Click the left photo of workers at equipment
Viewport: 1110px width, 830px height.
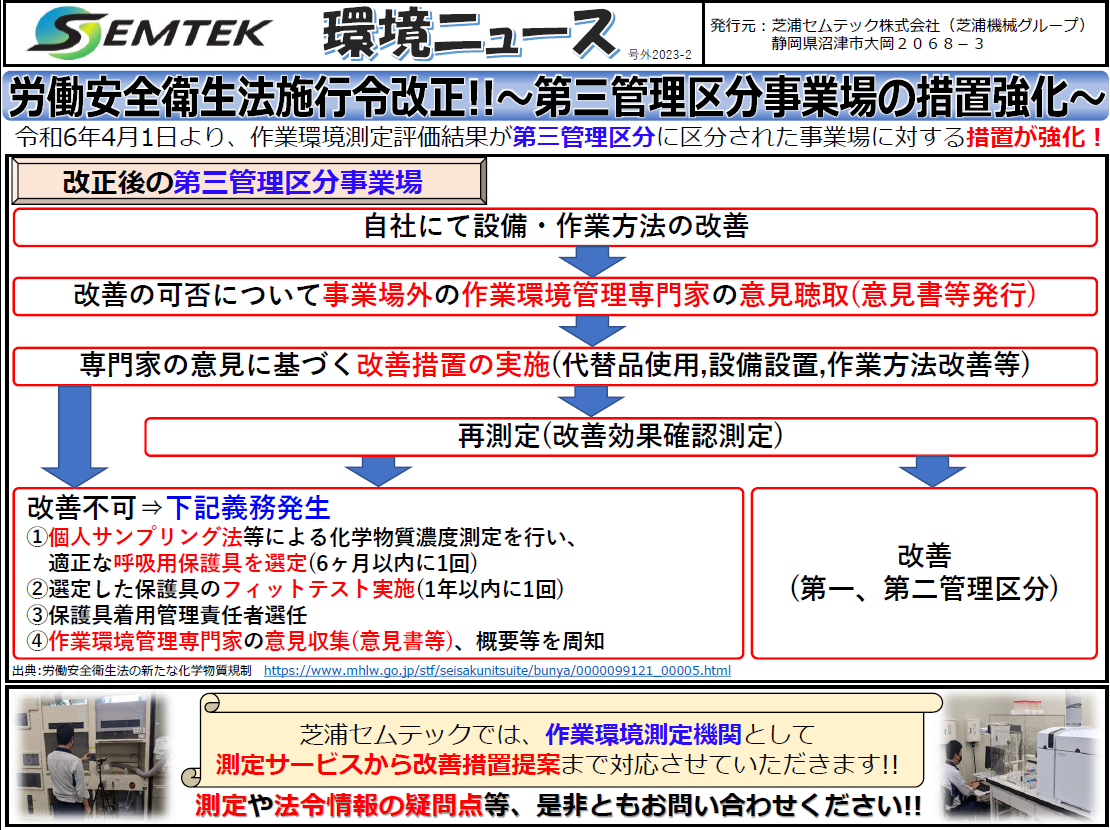click(x=92, y=754)
